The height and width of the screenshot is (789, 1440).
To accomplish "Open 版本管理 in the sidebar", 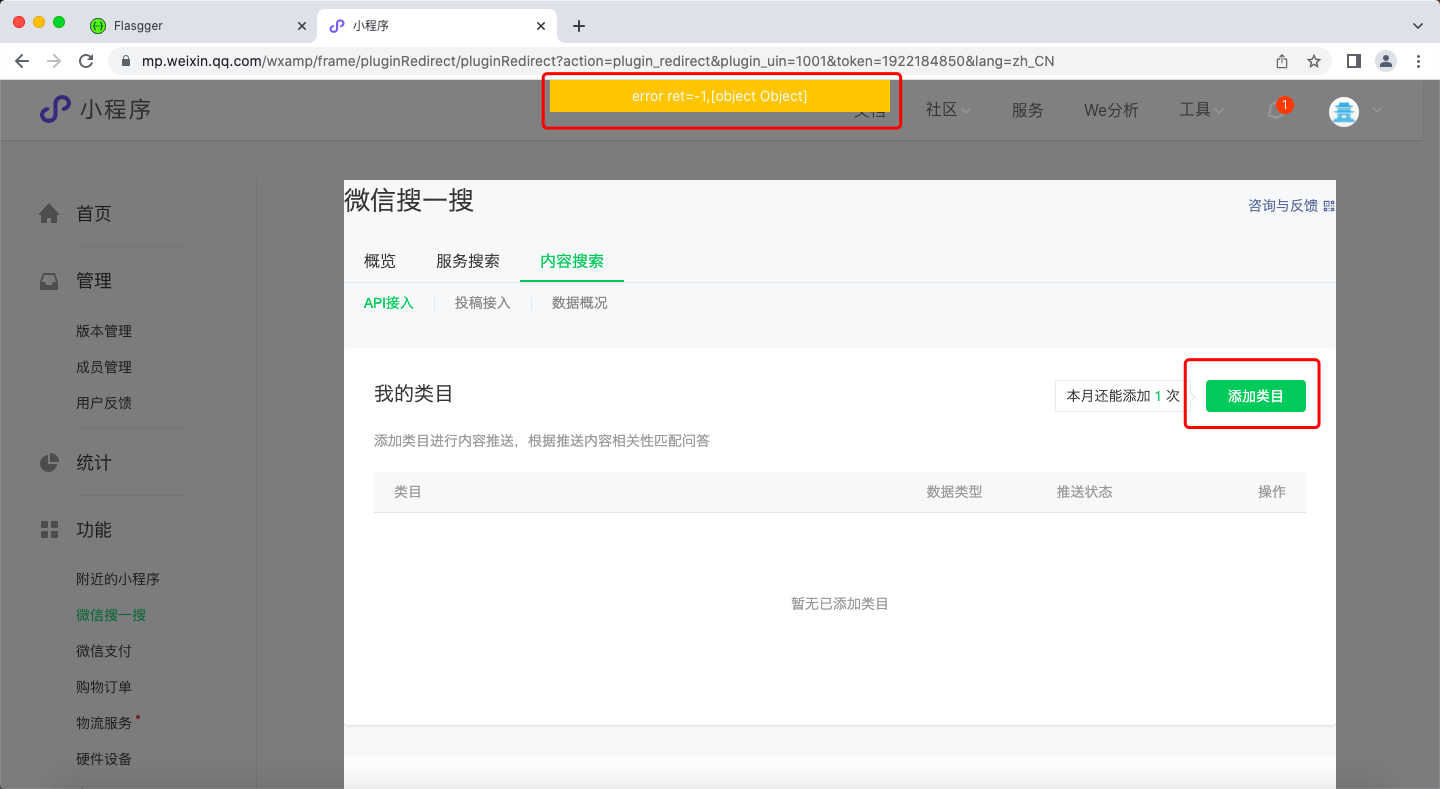I will (x=104, y=331).
